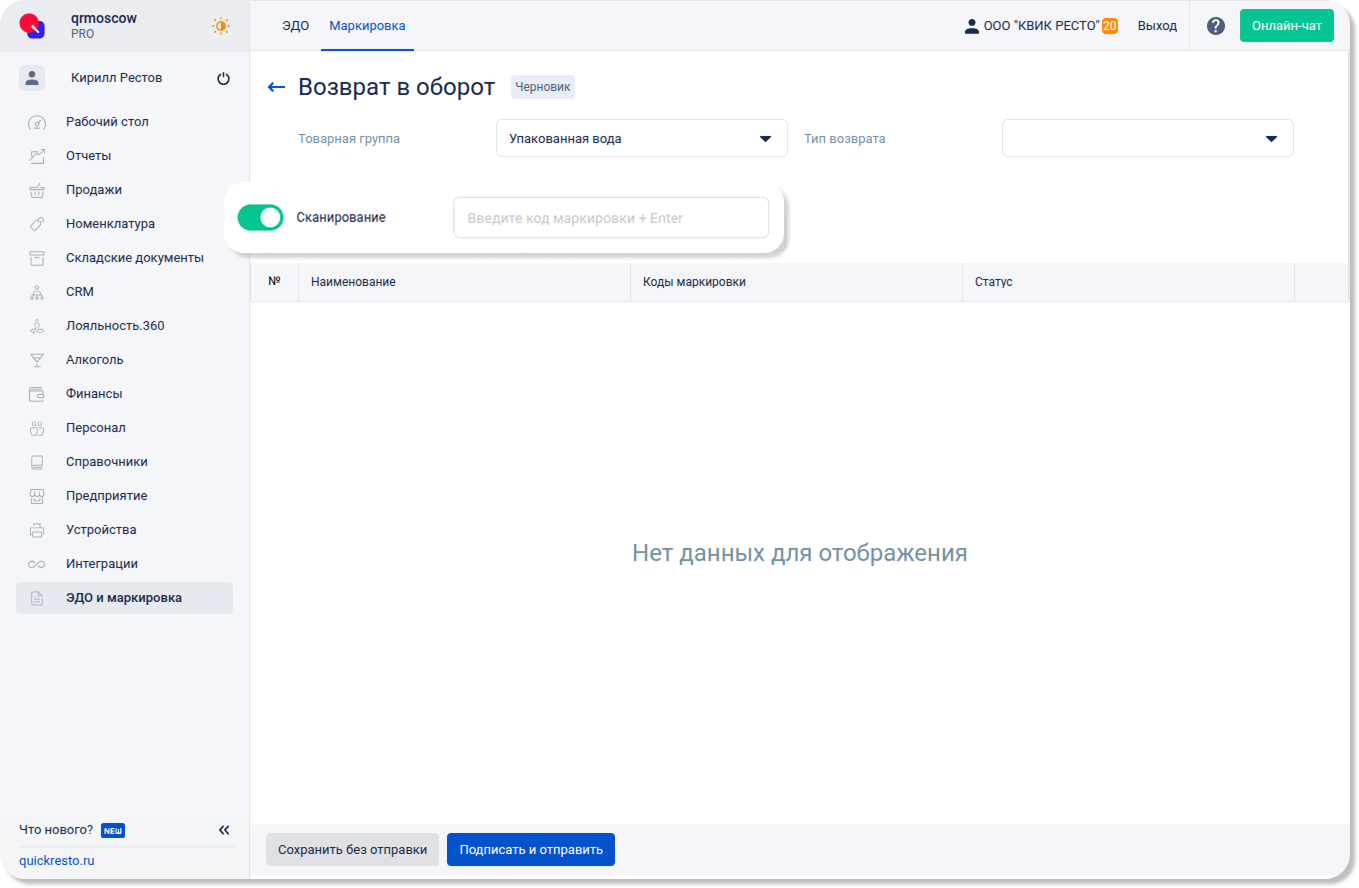Click the back arrow beside Возврат в оборот
Viewport: 1359px width, 888px height.
coord(276,88)
